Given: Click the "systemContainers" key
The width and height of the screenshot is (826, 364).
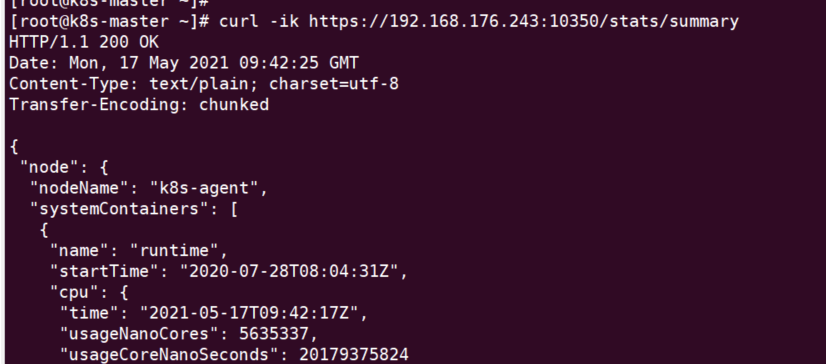Looking at the screenshot, I should point(120,209).
